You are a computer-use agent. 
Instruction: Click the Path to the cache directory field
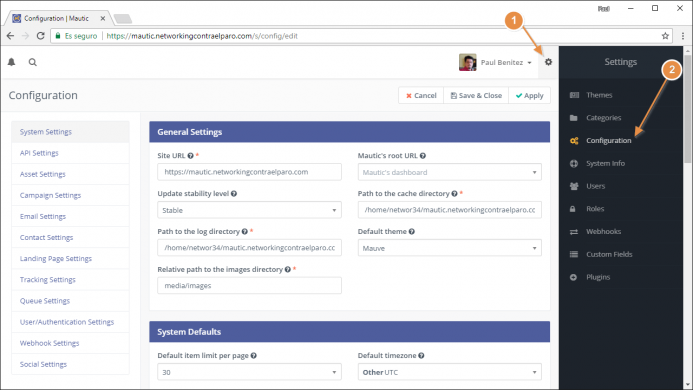[449, 210]
